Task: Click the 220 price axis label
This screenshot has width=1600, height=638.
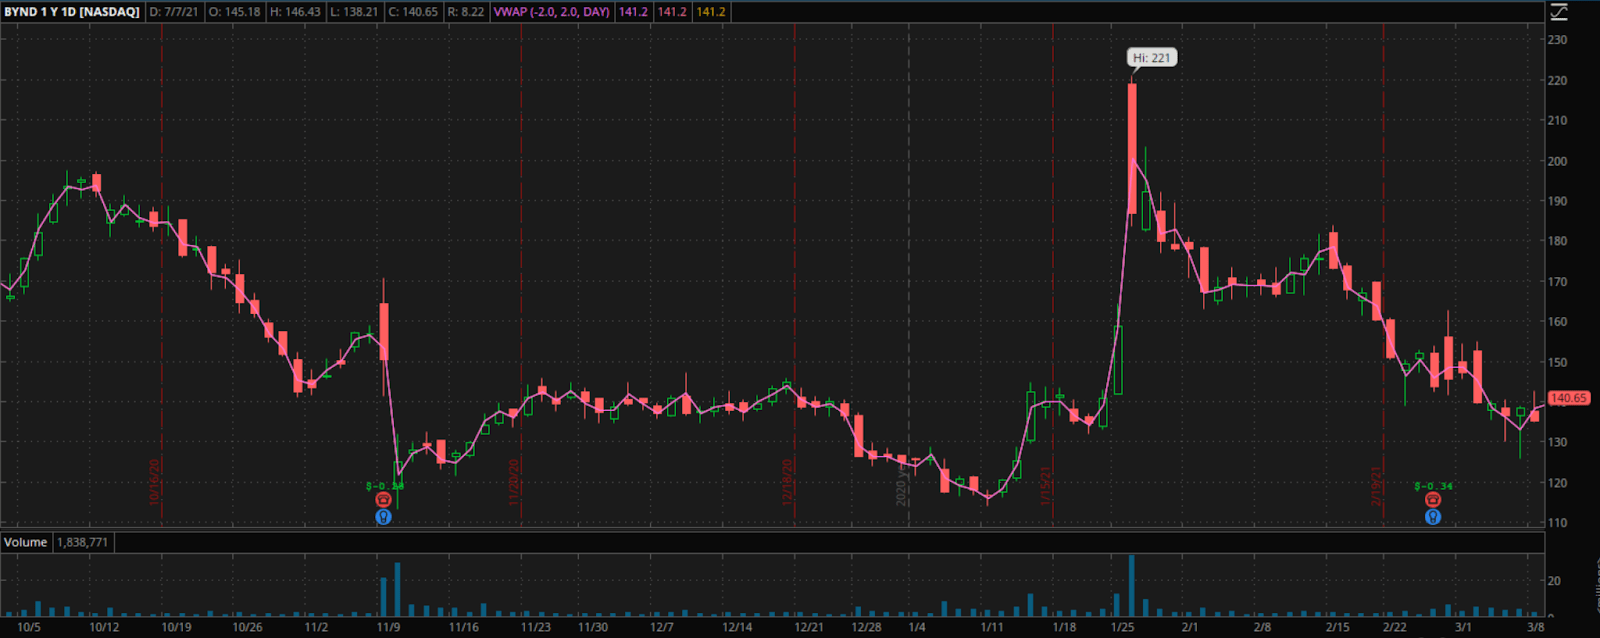Action: click(1557, 80)
